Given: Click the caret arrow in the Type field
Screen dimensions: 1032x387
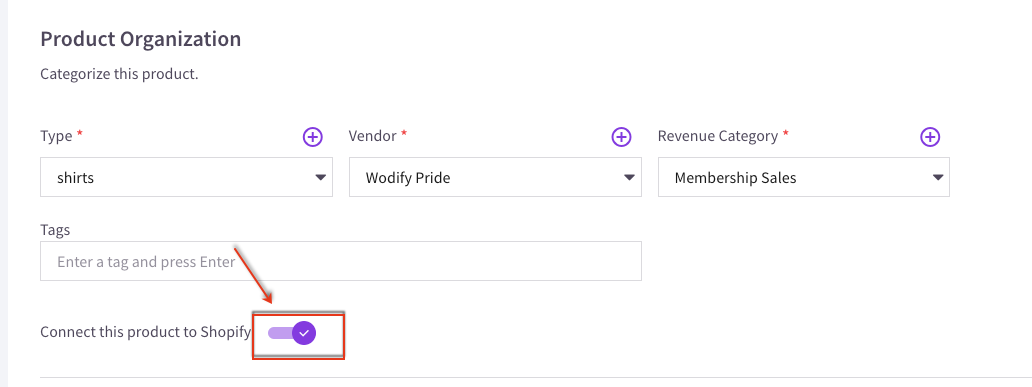Looking at the screenshot, I should point(321,178).
